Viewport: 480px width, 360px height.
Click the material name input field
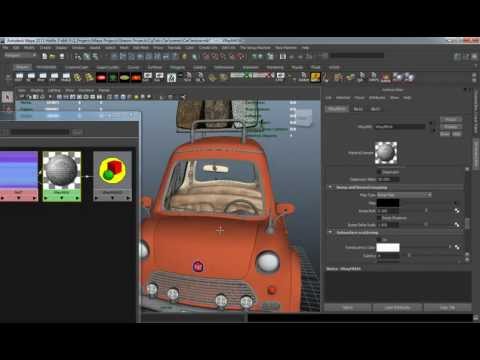[400, 127]
